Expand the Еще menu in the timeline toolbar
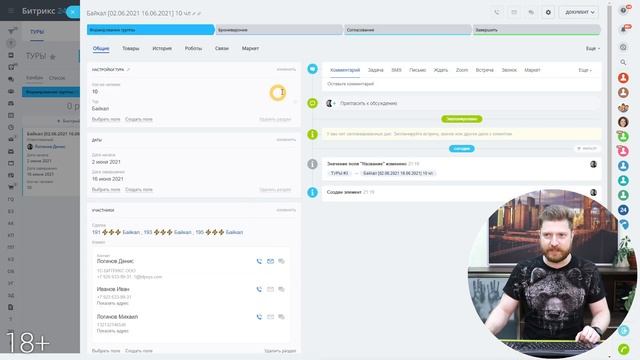Image resolution: width=640 pixels, height=360 pixels. (x=585, y=70)
